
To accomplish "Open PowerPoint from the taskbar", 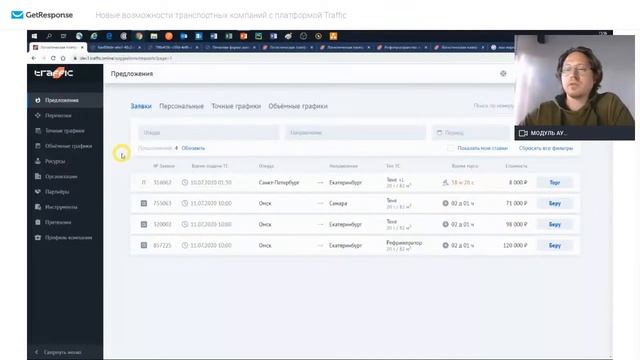I will [244, 36].
